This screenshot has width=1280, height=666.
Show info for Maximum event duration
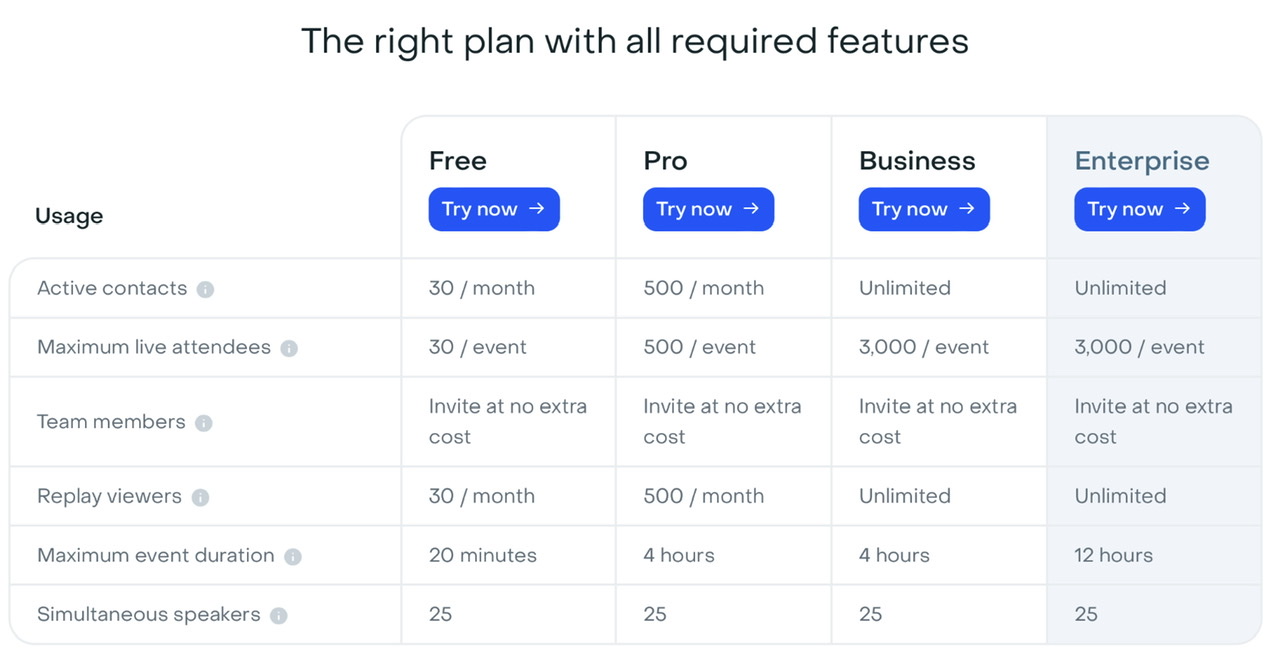[293, 556]
